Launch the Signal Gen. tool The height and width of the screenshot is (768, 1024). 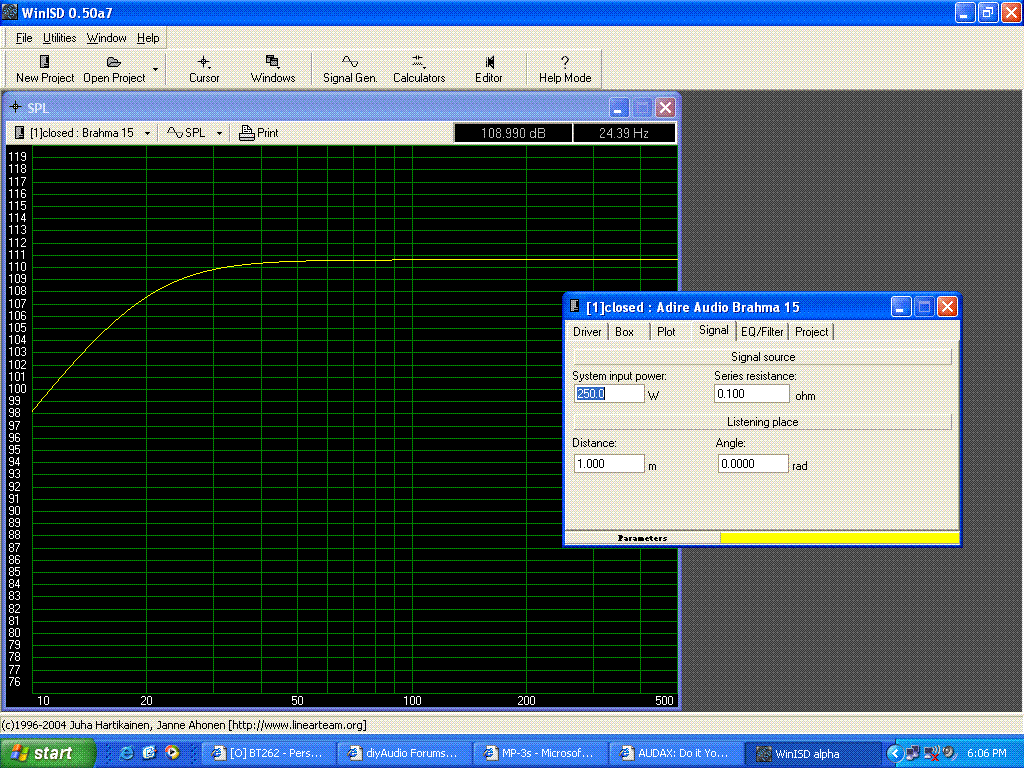(x=350, y=69)
